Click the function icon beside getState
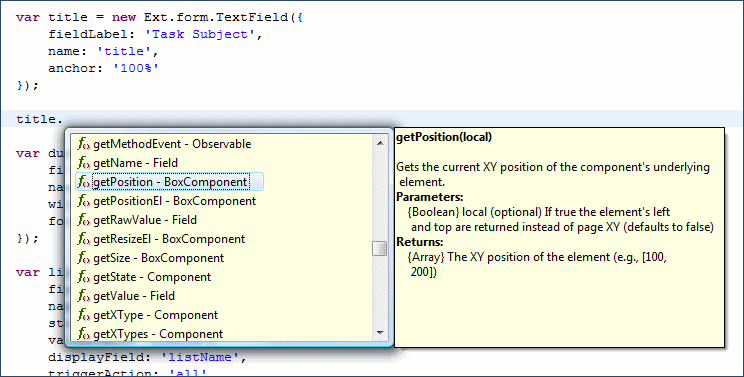744x377 pixels. coord(84,277)
